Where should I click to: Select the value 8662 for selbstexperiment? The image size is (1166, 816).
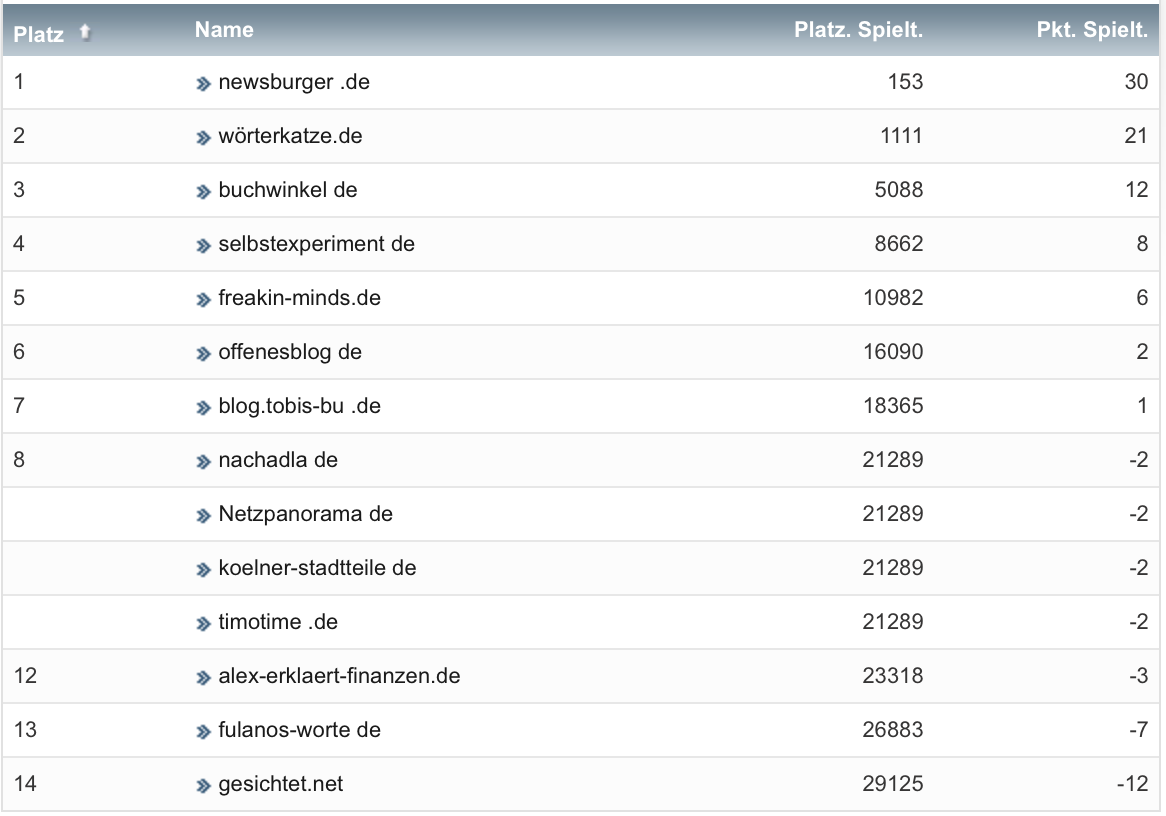click(x=898, y=244)
